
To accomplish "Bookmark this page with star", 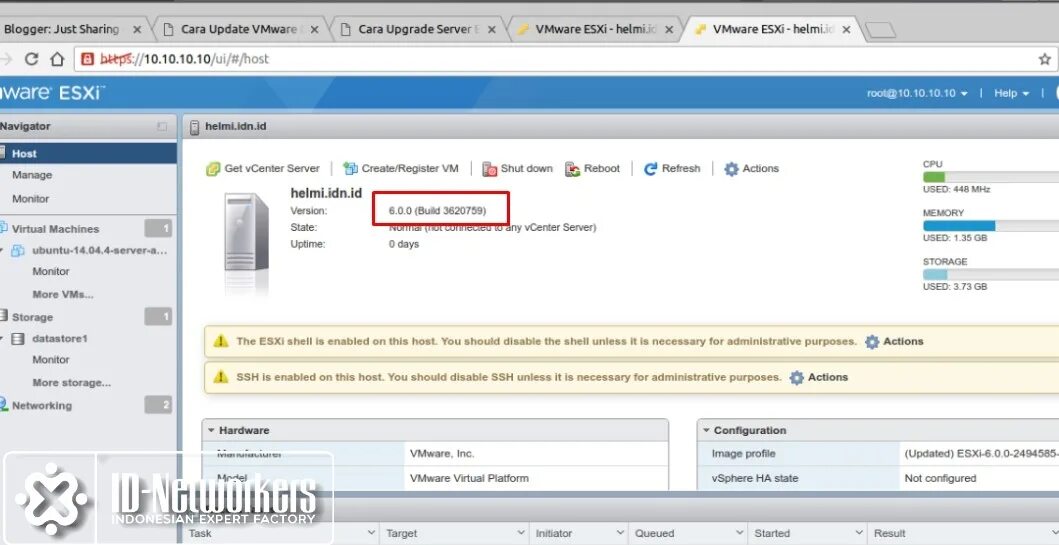I will click(1044, 59).
